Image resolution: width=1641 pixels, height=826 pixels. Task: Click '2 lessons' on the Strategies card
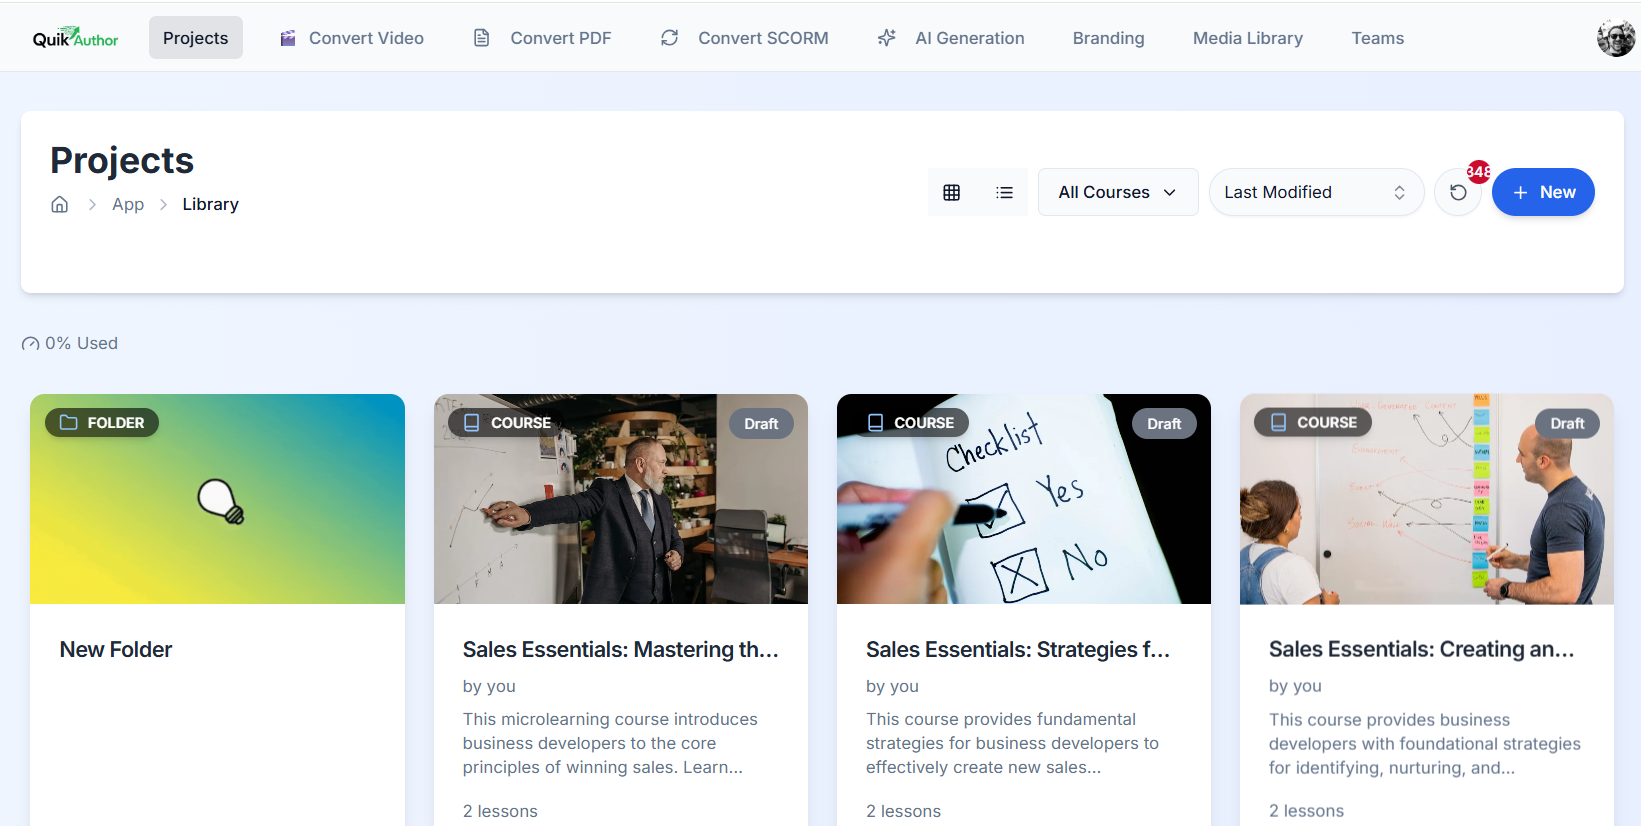click(x=903, y=811)
